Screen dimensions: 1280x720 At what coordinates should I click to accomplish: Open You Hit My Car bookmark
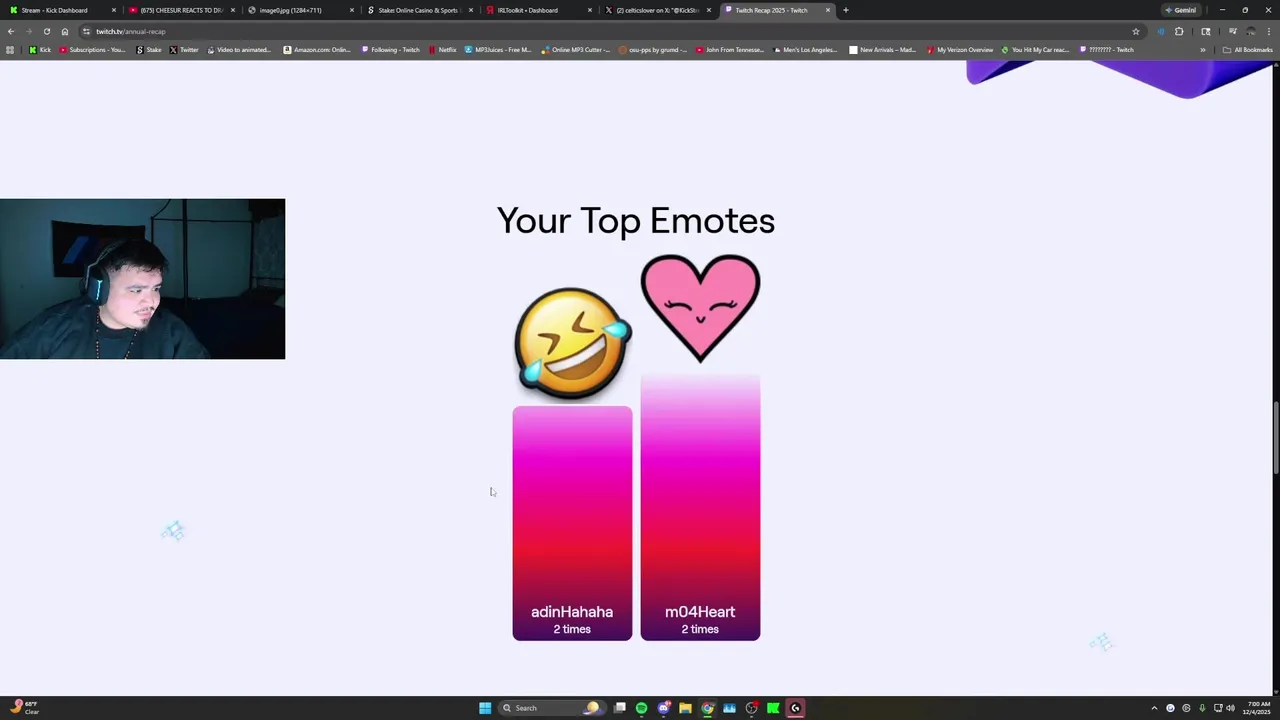[1036, 50]
